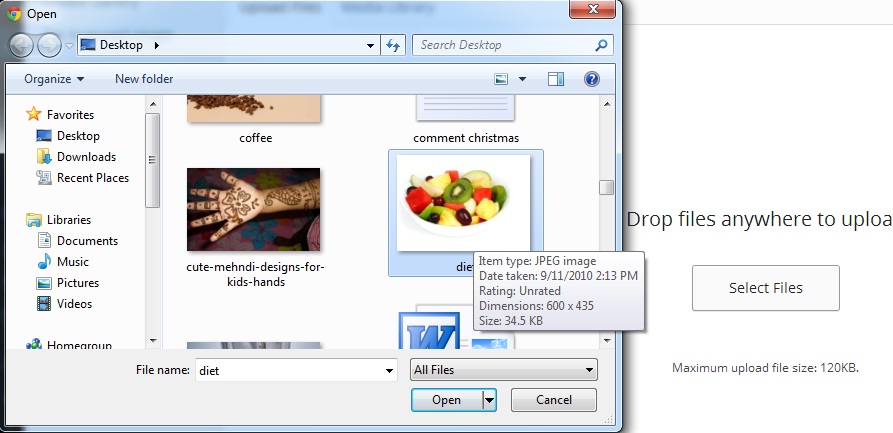Click the Chrome icon in dialog title
The height and width of the screenshot is (433, 893).
coord(14,14)
